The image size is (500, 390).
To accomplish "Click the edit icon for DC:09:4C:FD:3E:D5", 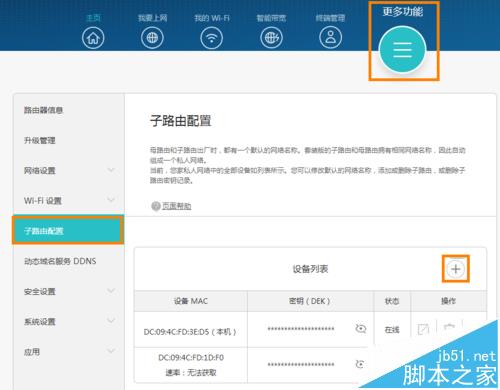I will [423, 329].
